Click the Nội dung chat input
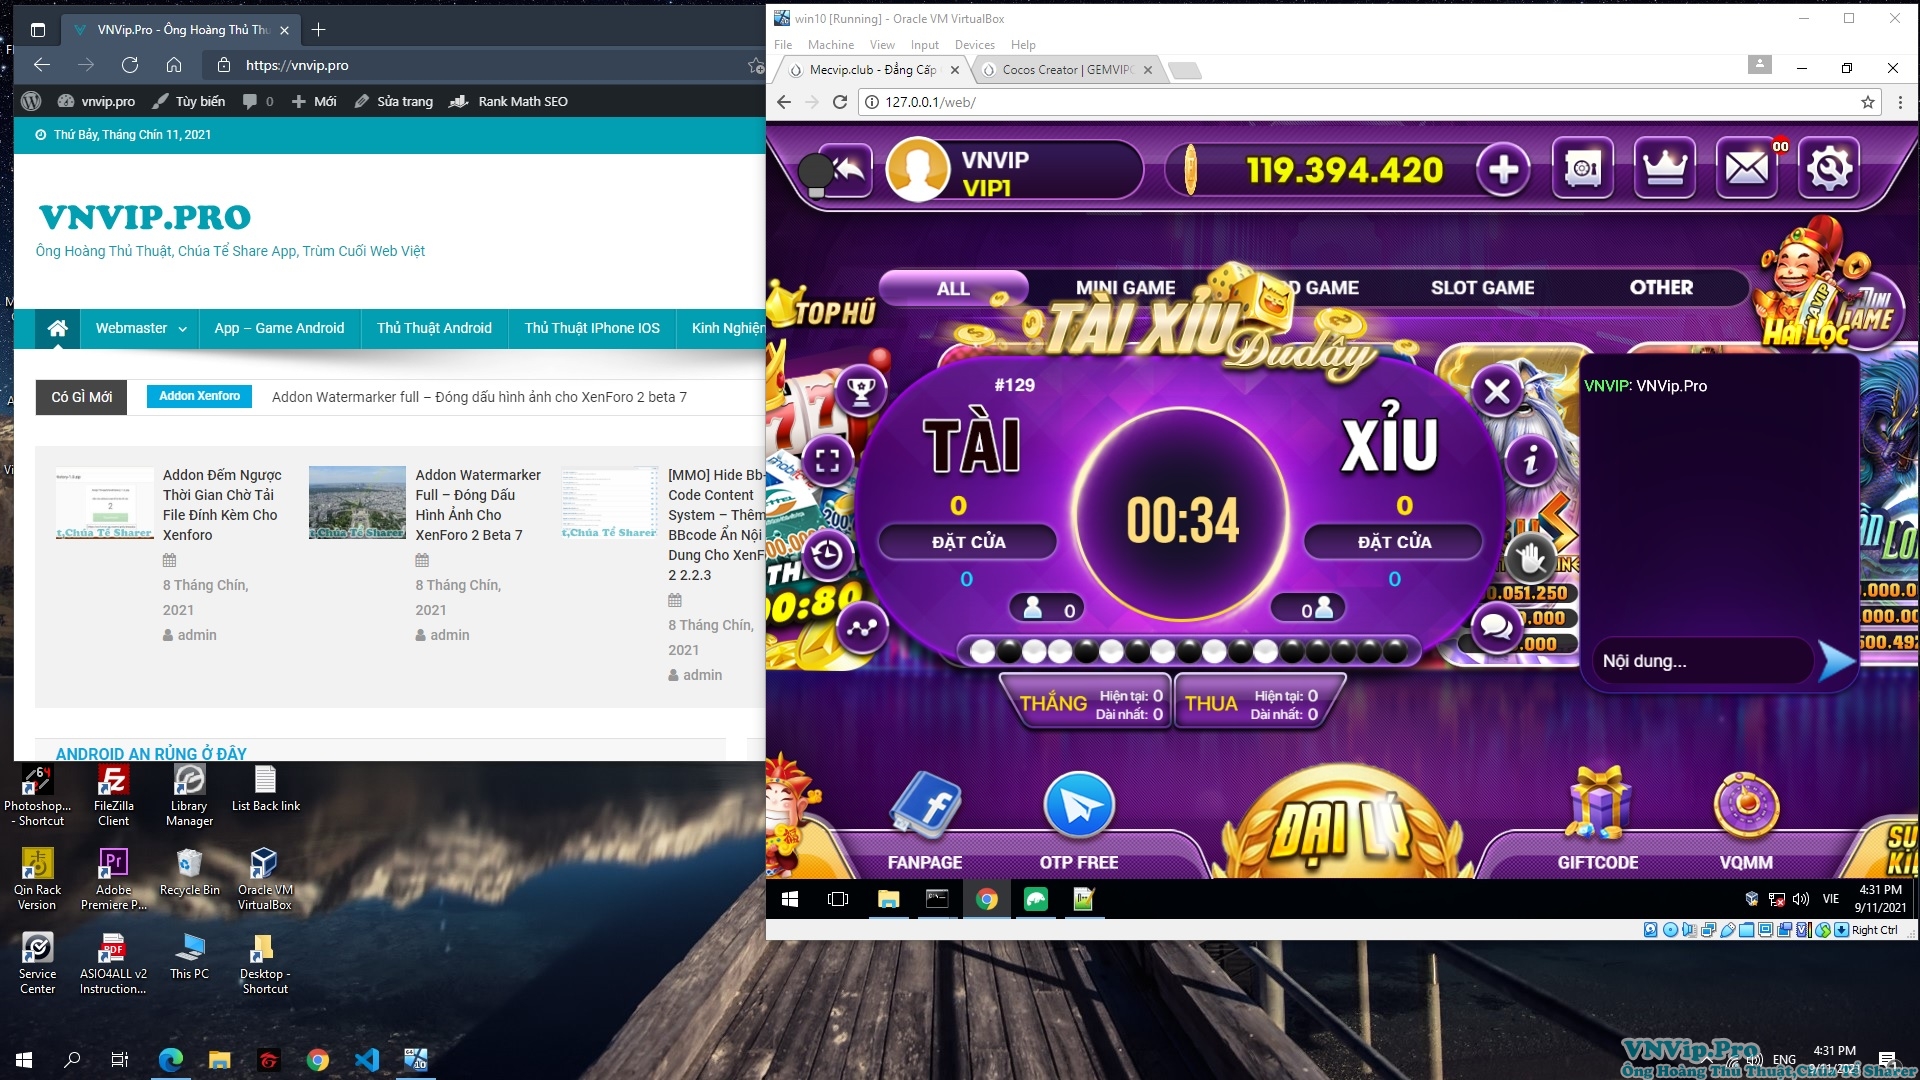The image size is (1920, 1080). point(1700,661)
